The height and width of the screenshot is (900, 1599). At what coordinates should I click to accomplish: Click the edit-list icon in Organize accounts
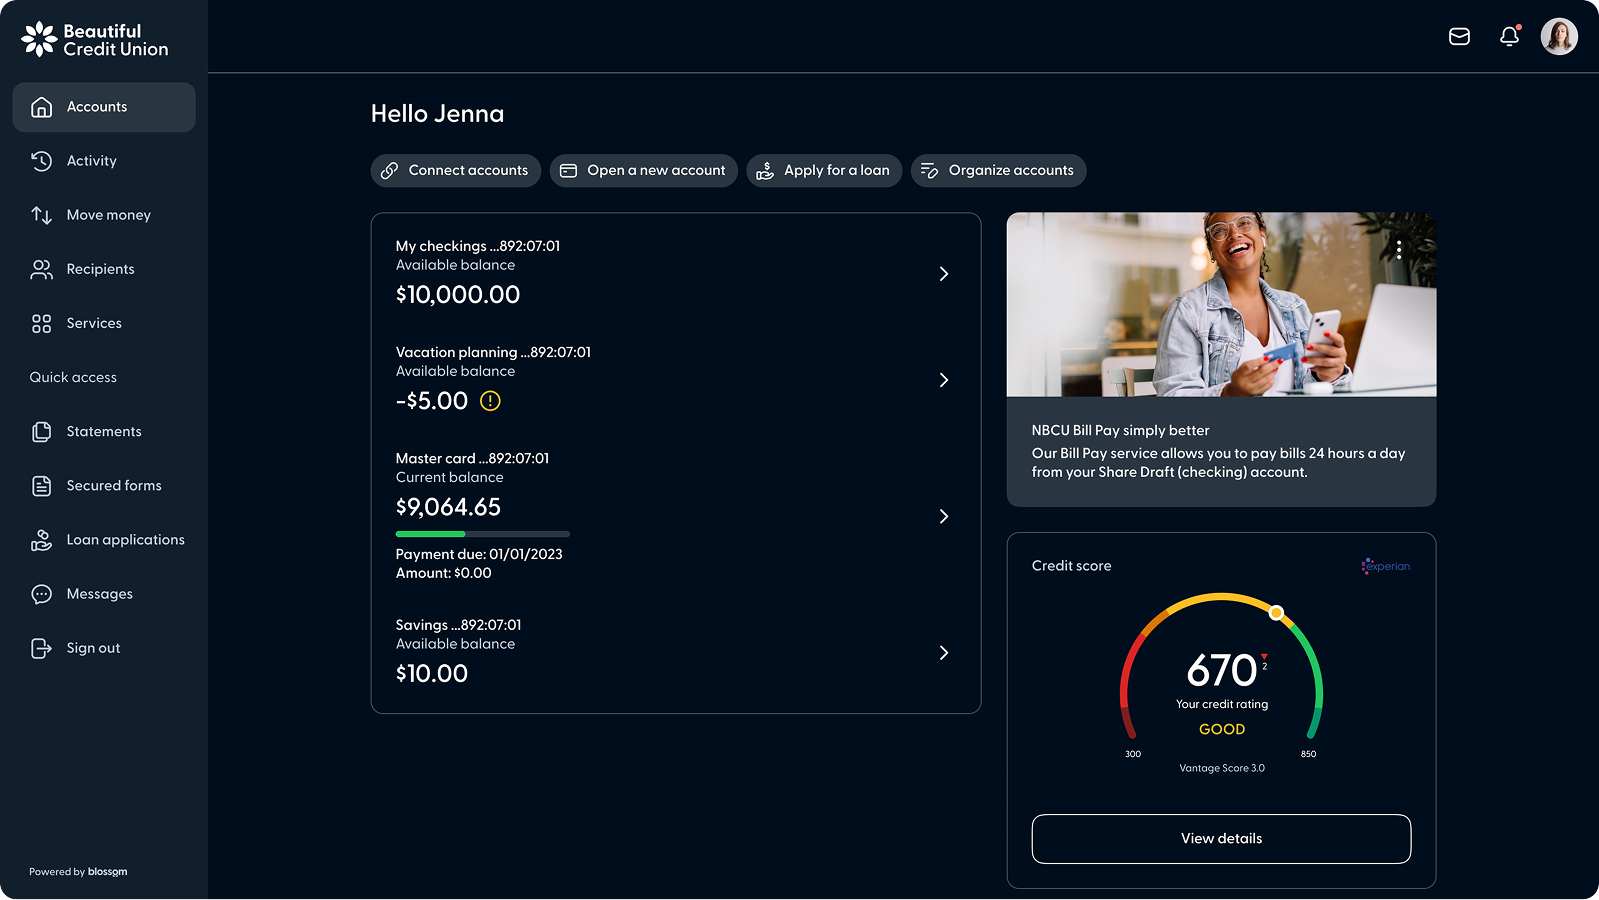pyautogui.click(x=929, y=171)
